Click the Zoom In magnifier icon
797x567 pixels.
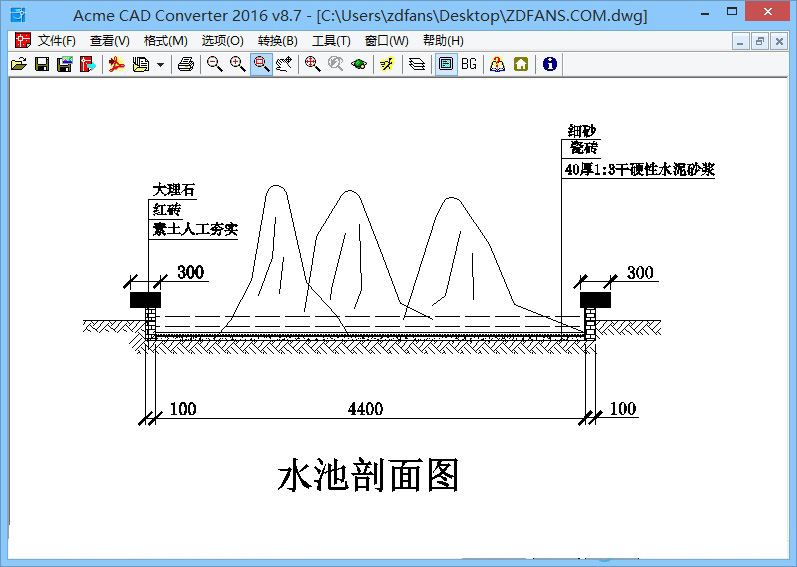click(x=237, y=64)
